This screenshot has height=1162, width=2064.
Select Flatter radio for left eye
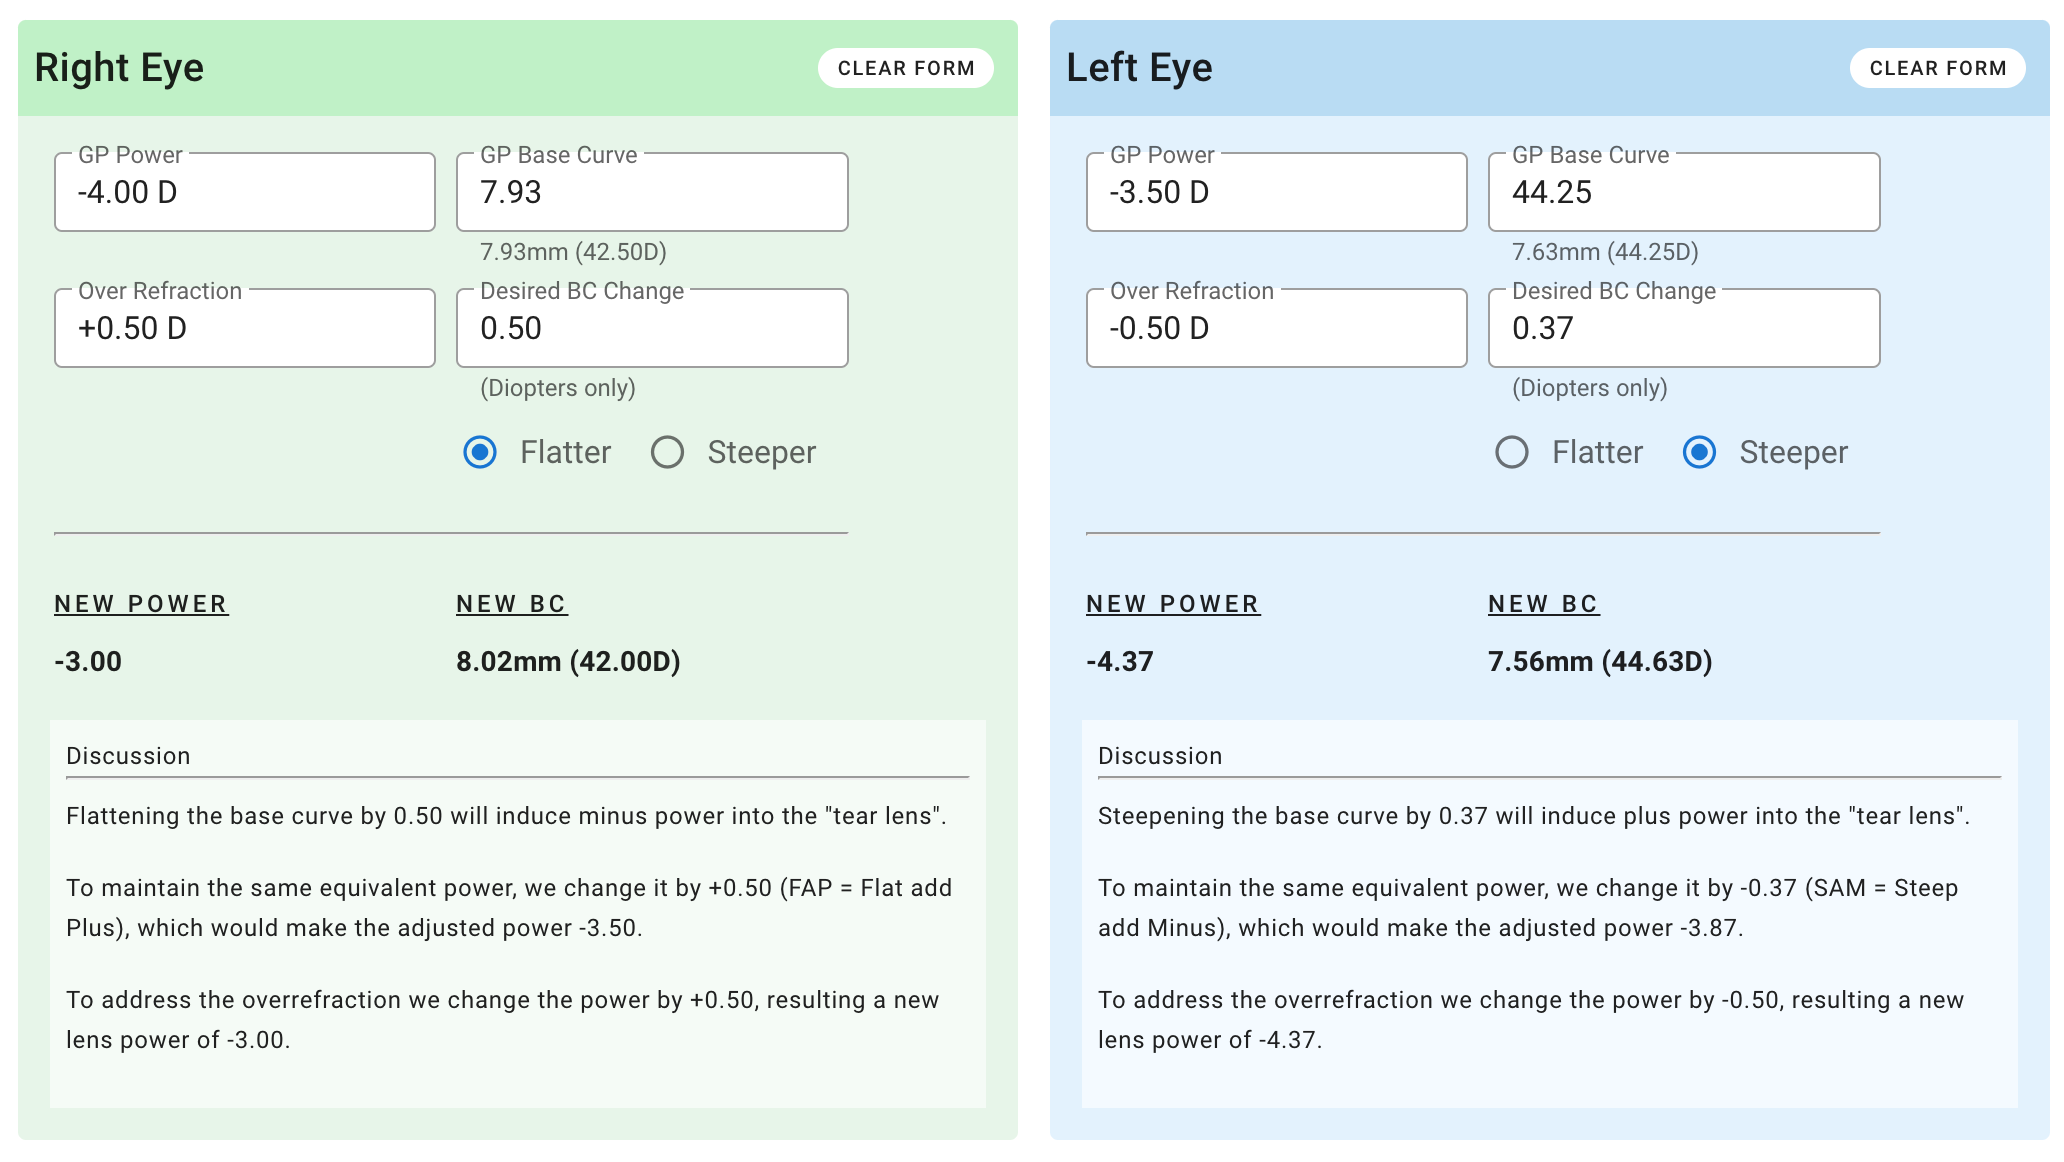click(x=1511, y=452)
